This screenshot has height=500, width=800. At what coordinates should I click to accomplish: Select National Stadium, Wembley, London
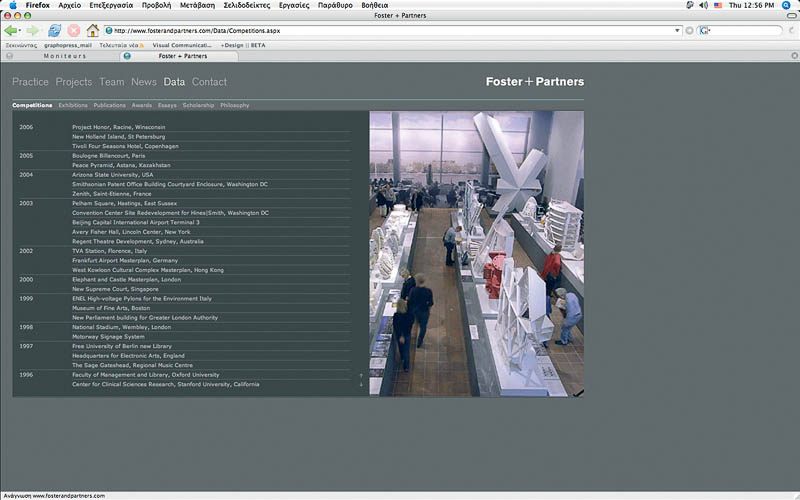pyautogui.click(x=121, y=328)
